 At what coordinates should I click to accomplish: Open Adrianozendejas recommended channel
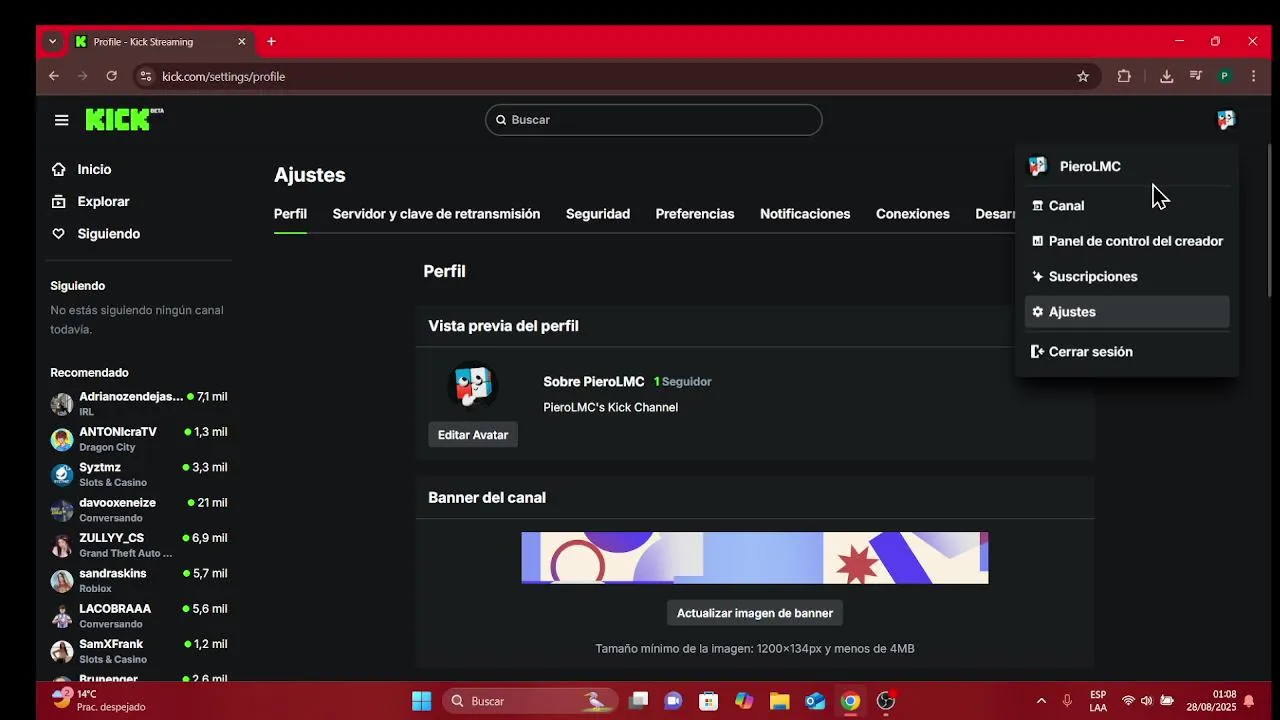(x=140, y=404)
